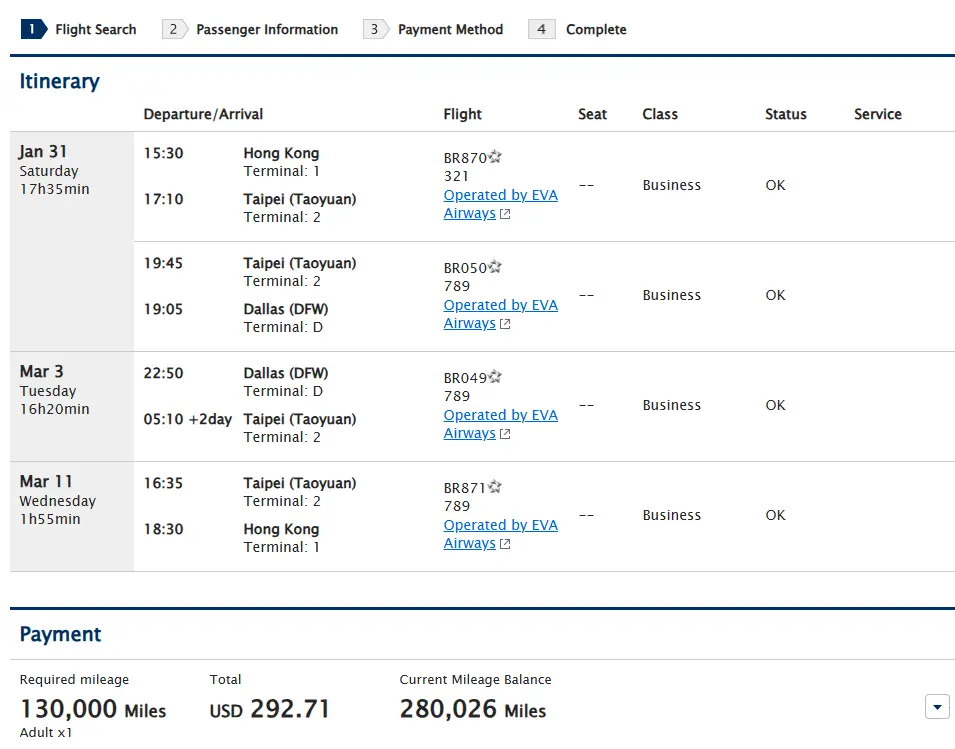The height and width of the screenshot is (749, 955).
Task: Click flight number BR870
Action: [x=465, y=158]
